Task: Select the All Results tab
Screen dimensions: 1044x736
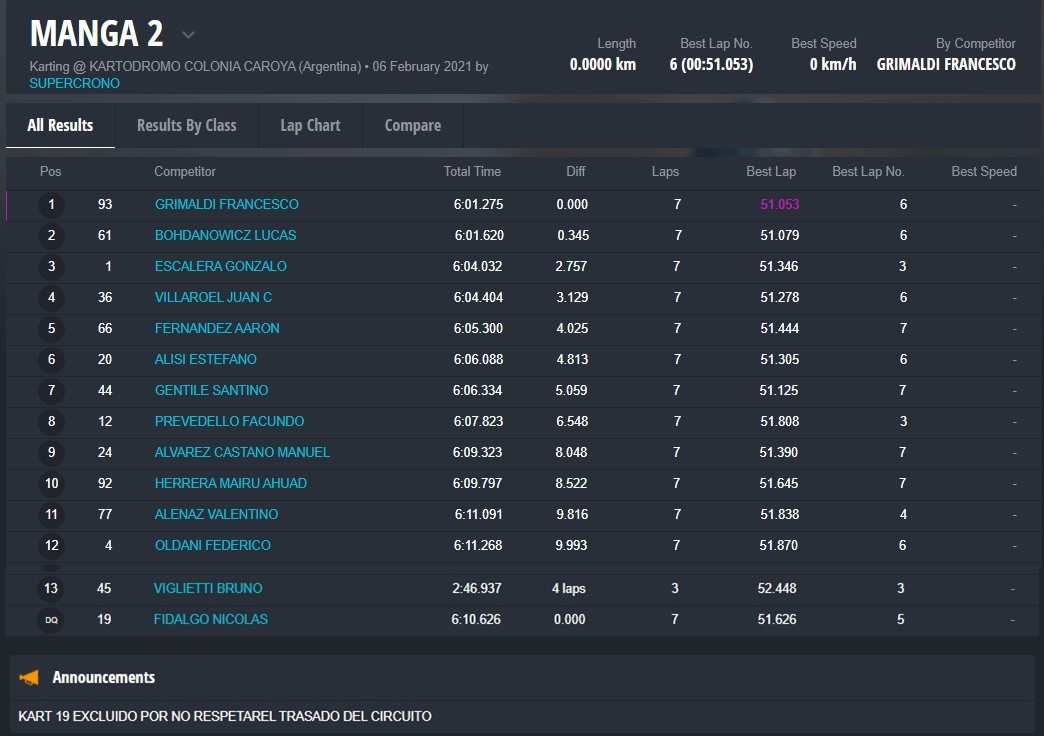Action: 60,125
